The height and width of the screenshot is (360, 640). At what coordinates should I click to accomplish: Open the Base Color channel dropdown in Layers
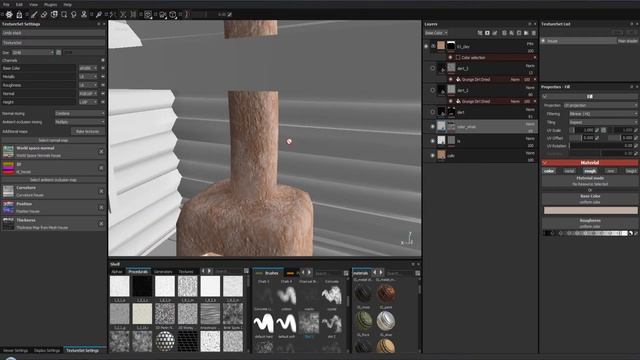(436, 33)
